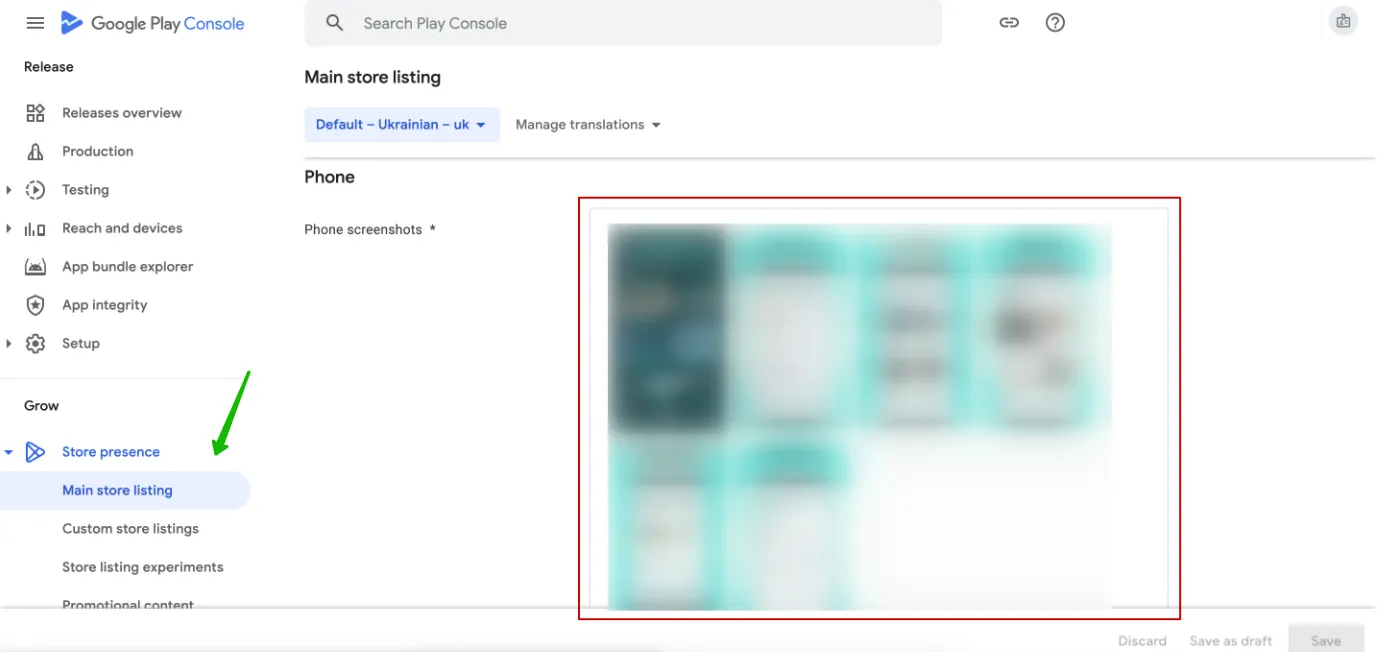The image size is (1378, 652).
Task: Open the help question mark icon
Action: click(x=1055, y=23)
